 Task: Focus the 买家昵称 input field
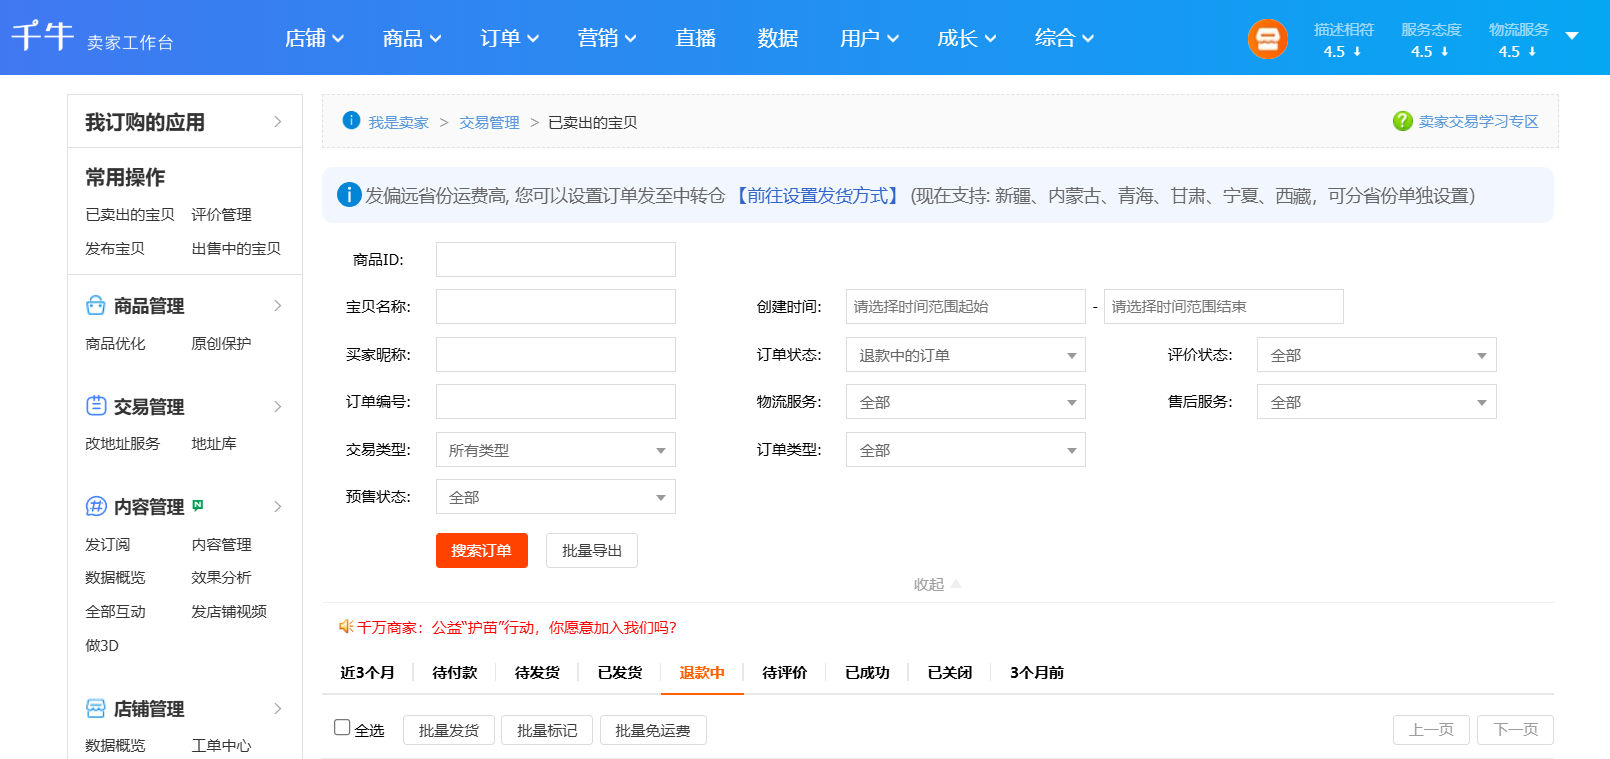pyautogui.click(x=555, y=354)
